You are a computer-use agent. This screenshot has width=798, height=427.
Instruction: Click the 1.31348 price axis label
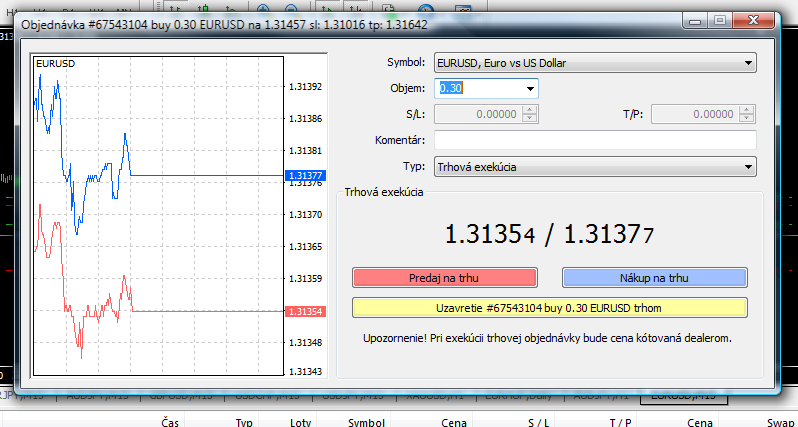305,343
